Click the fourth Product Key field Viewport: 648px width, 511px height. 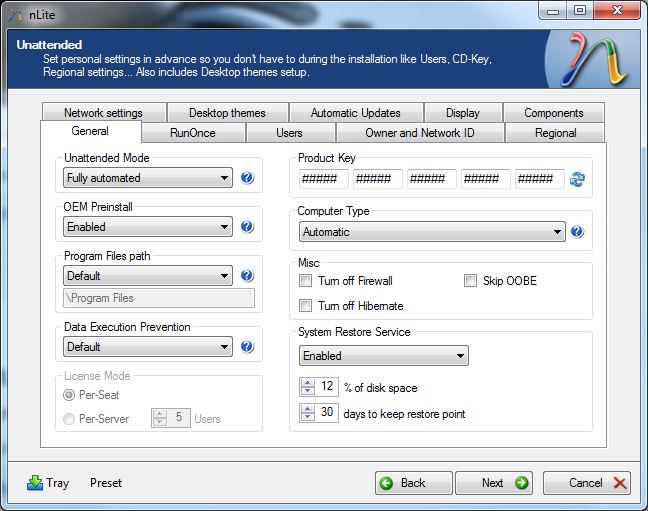click(x=486, y=179)
